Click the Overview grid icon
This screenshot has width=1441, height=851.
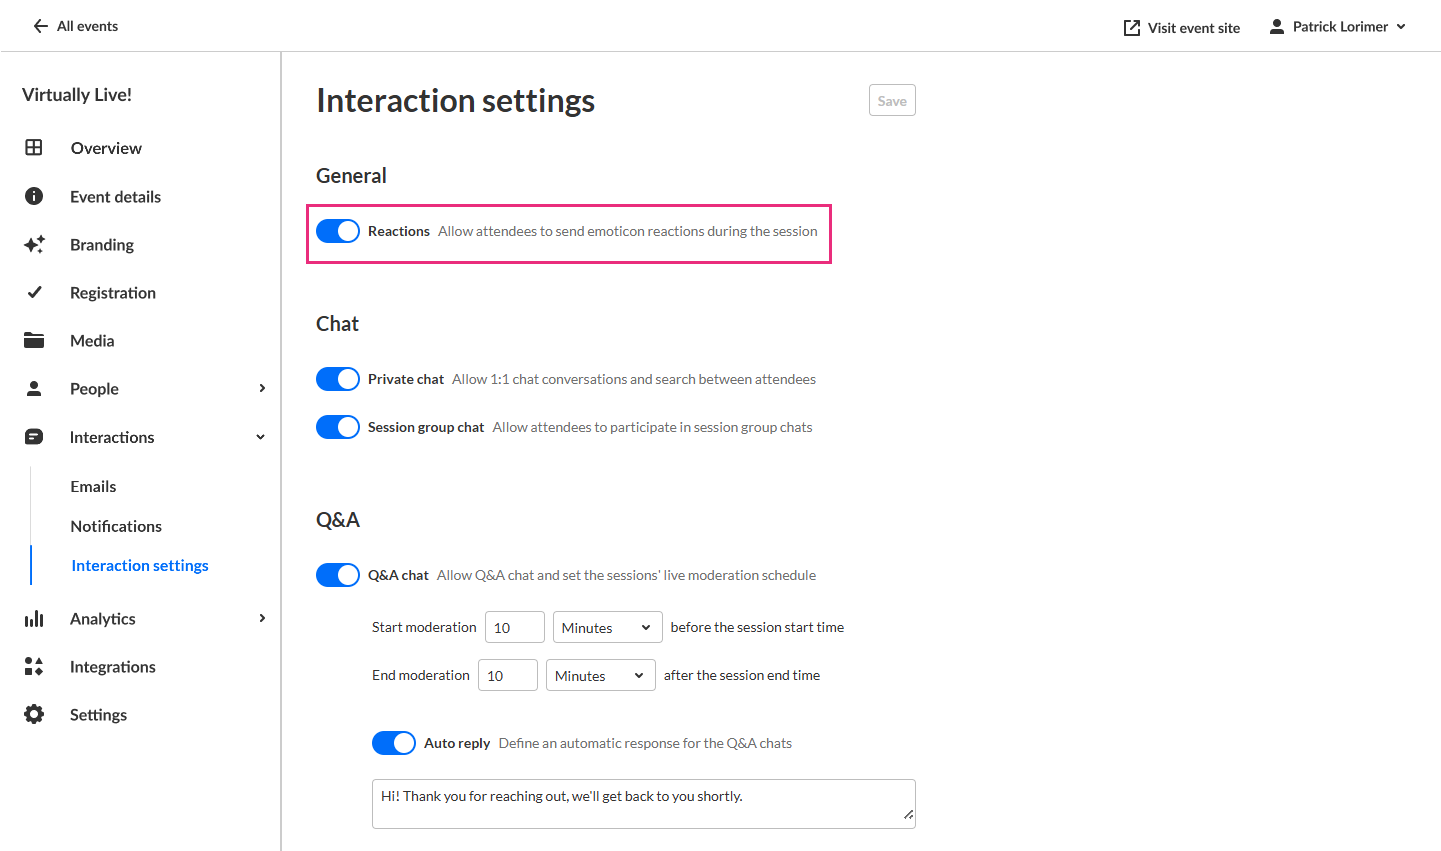(34, 148)
